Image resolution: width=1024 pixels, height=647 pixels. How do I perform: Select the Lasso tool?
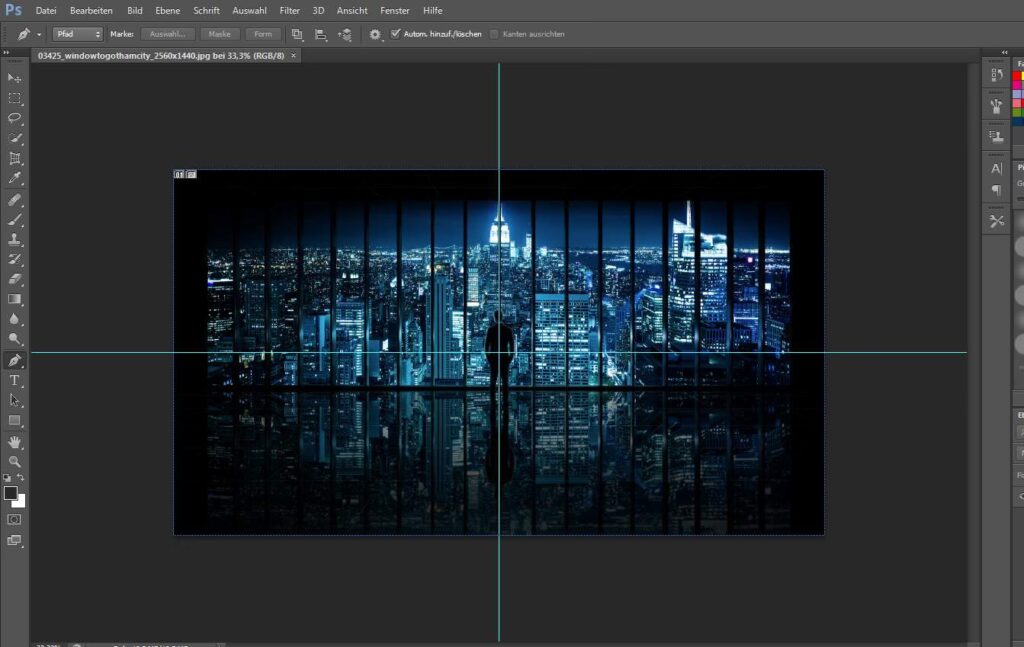[15, 118]
